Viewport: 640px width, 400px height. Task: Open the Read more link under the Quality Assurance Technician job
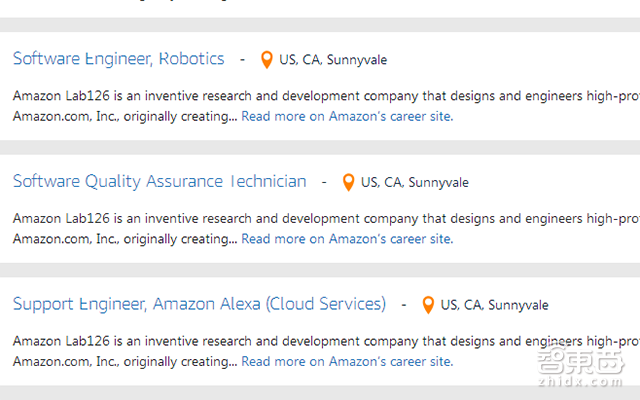pos(346,239)
